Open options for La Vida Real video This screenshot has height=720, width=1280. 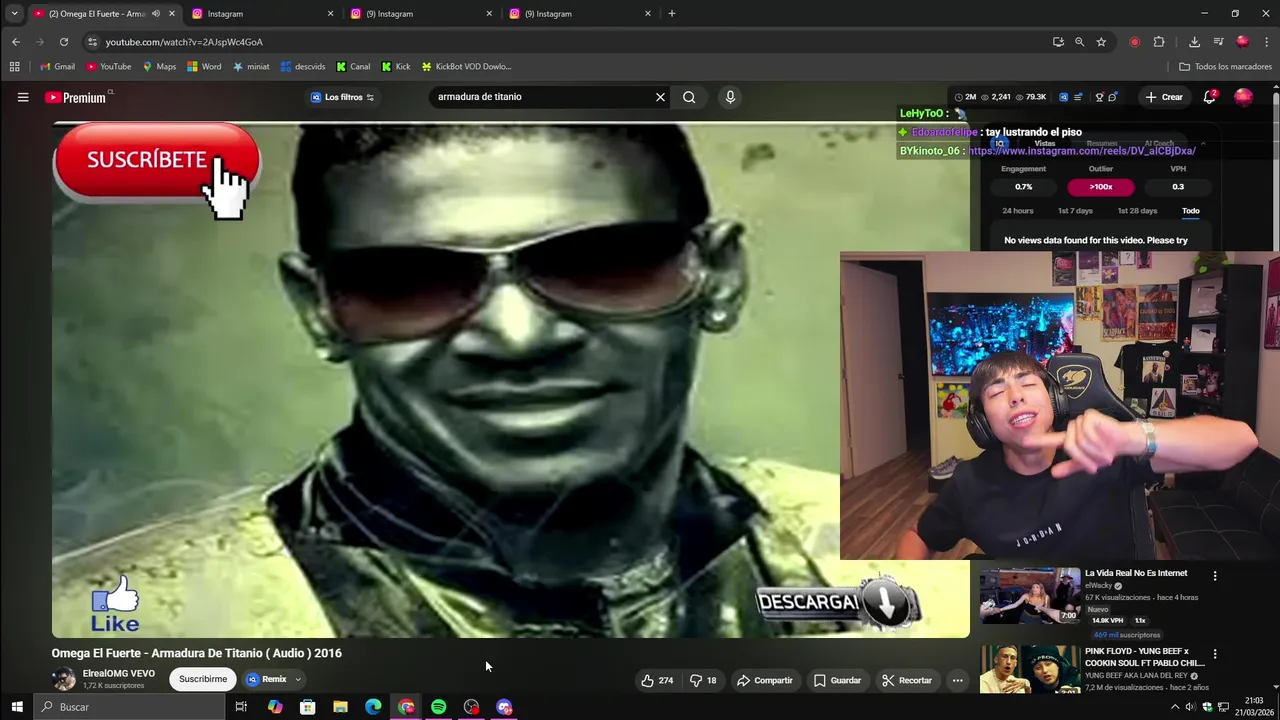[x=1215, y=576]
